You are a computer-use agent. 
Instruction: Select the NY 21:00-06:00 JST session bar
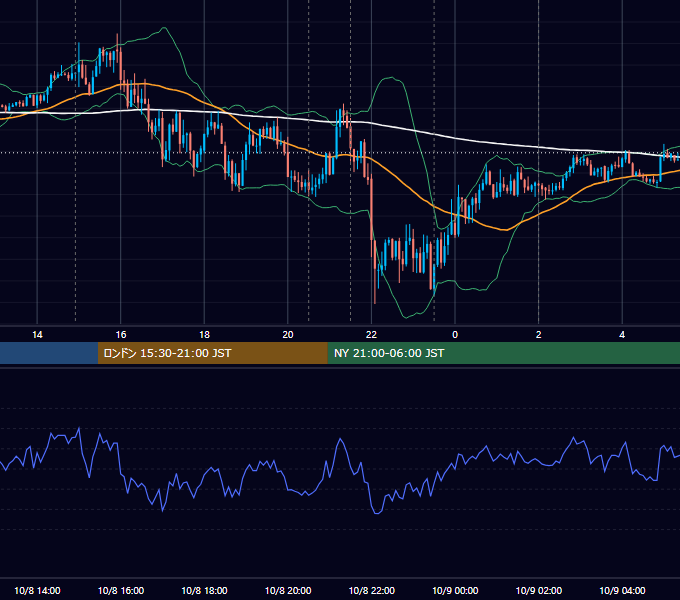(503, 353)
